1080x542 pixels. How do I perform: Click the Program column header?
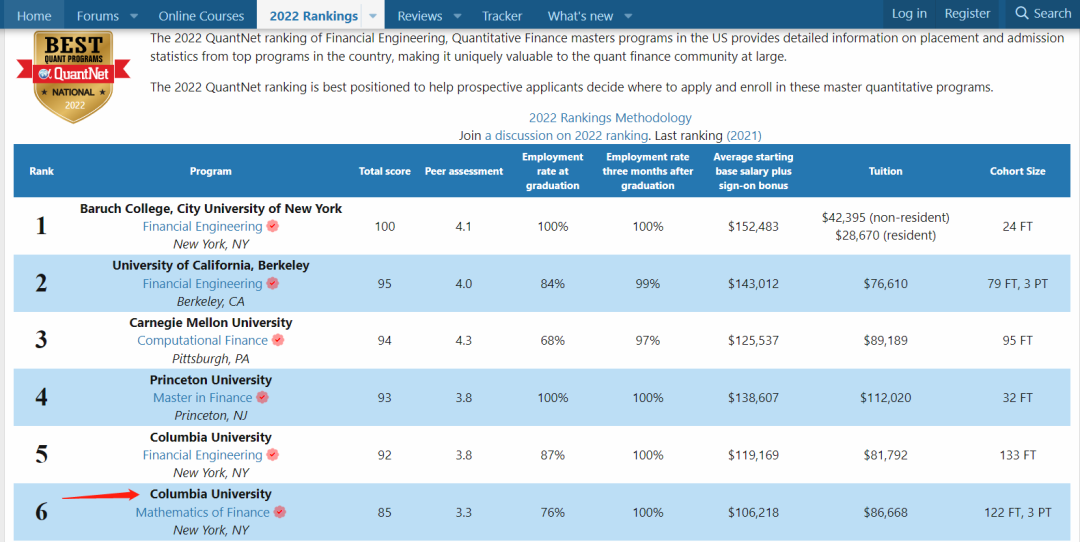211,171
